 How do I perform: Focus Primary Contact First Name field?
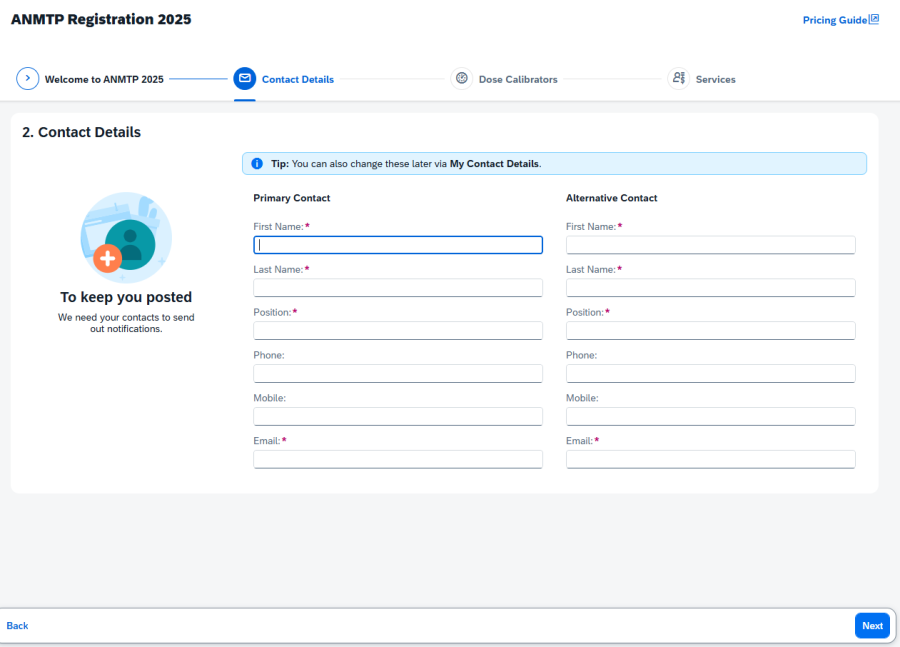coord(398,245)
